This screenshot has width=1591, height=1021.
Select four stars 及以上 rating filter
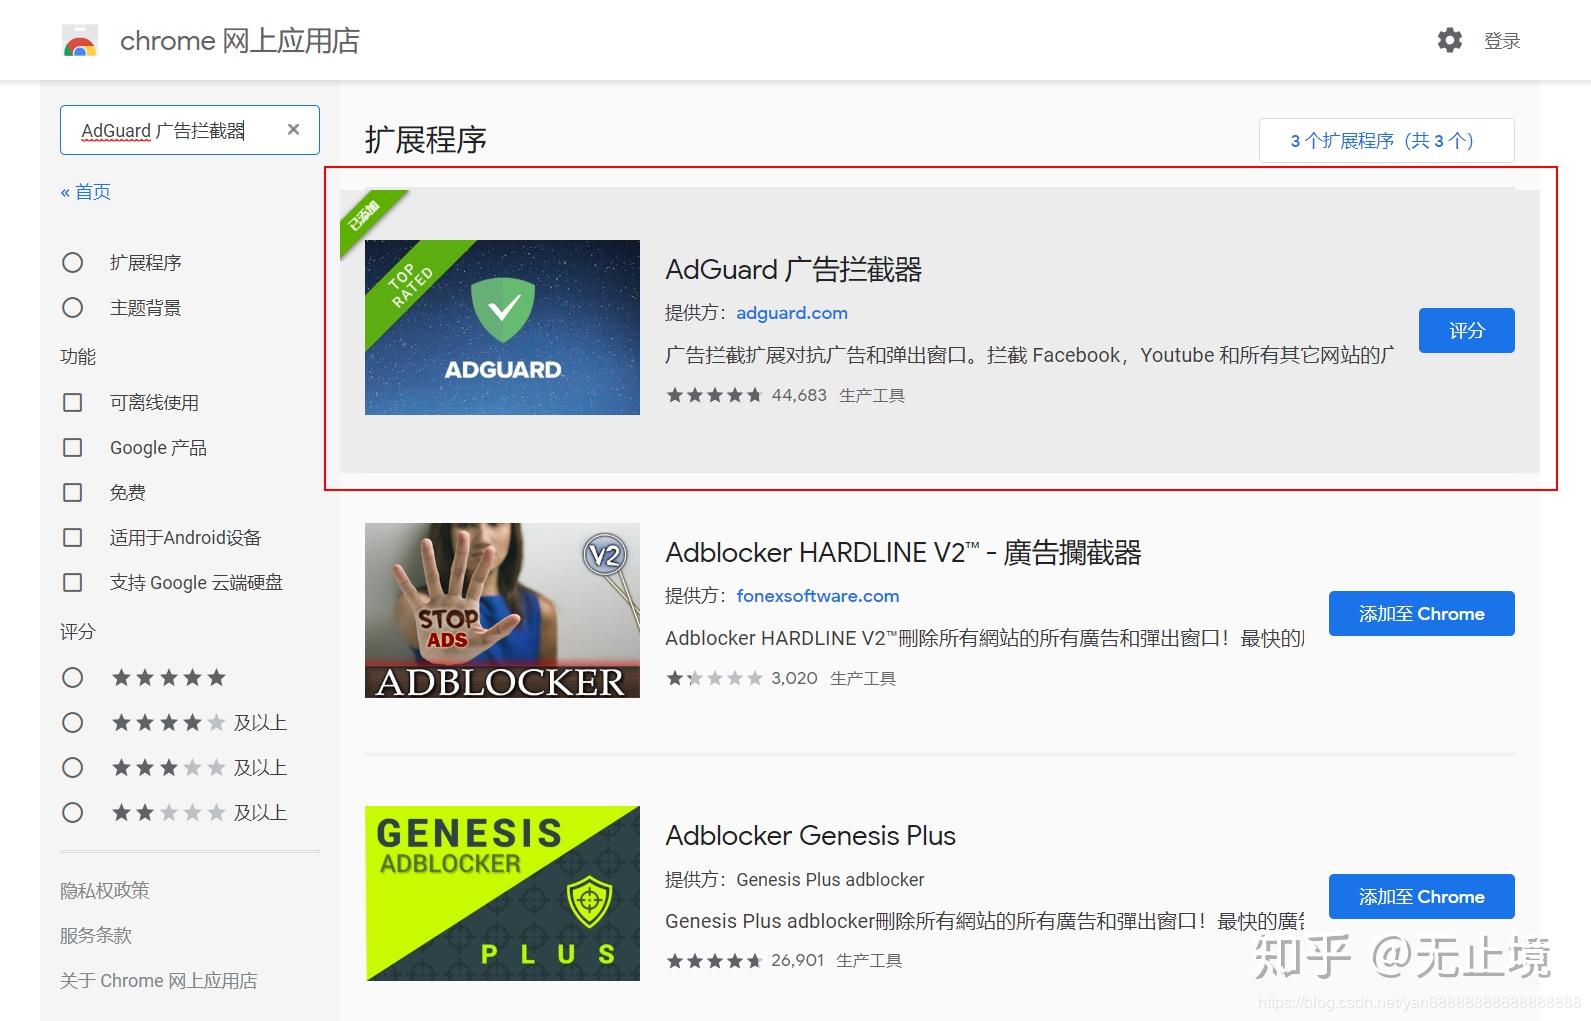(73, 722)
